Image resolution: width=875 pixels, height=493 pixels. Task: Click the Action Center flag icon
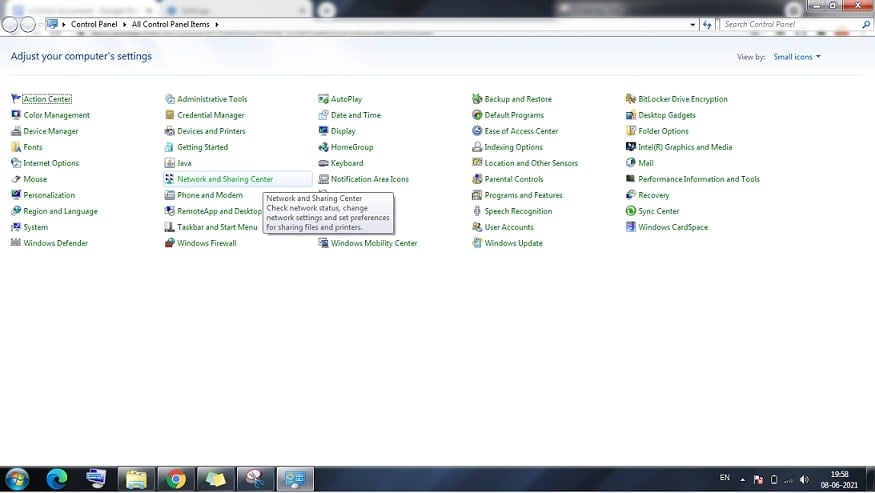tap(16, 99)
